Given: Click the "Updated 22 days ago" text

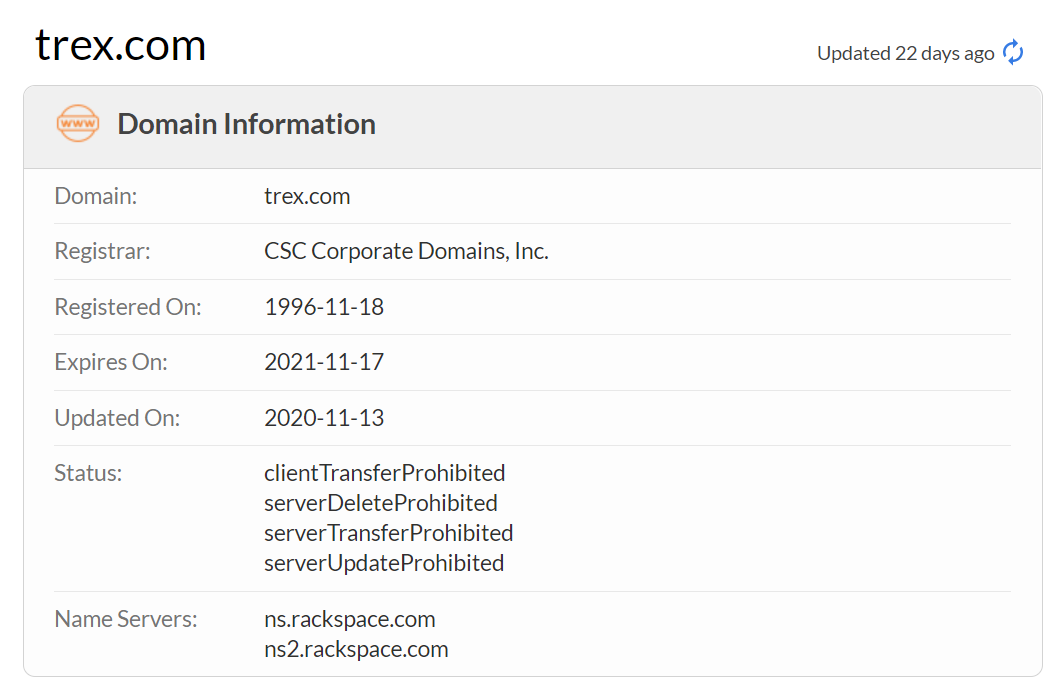Looking at the screenshot, I should [905, 53].
